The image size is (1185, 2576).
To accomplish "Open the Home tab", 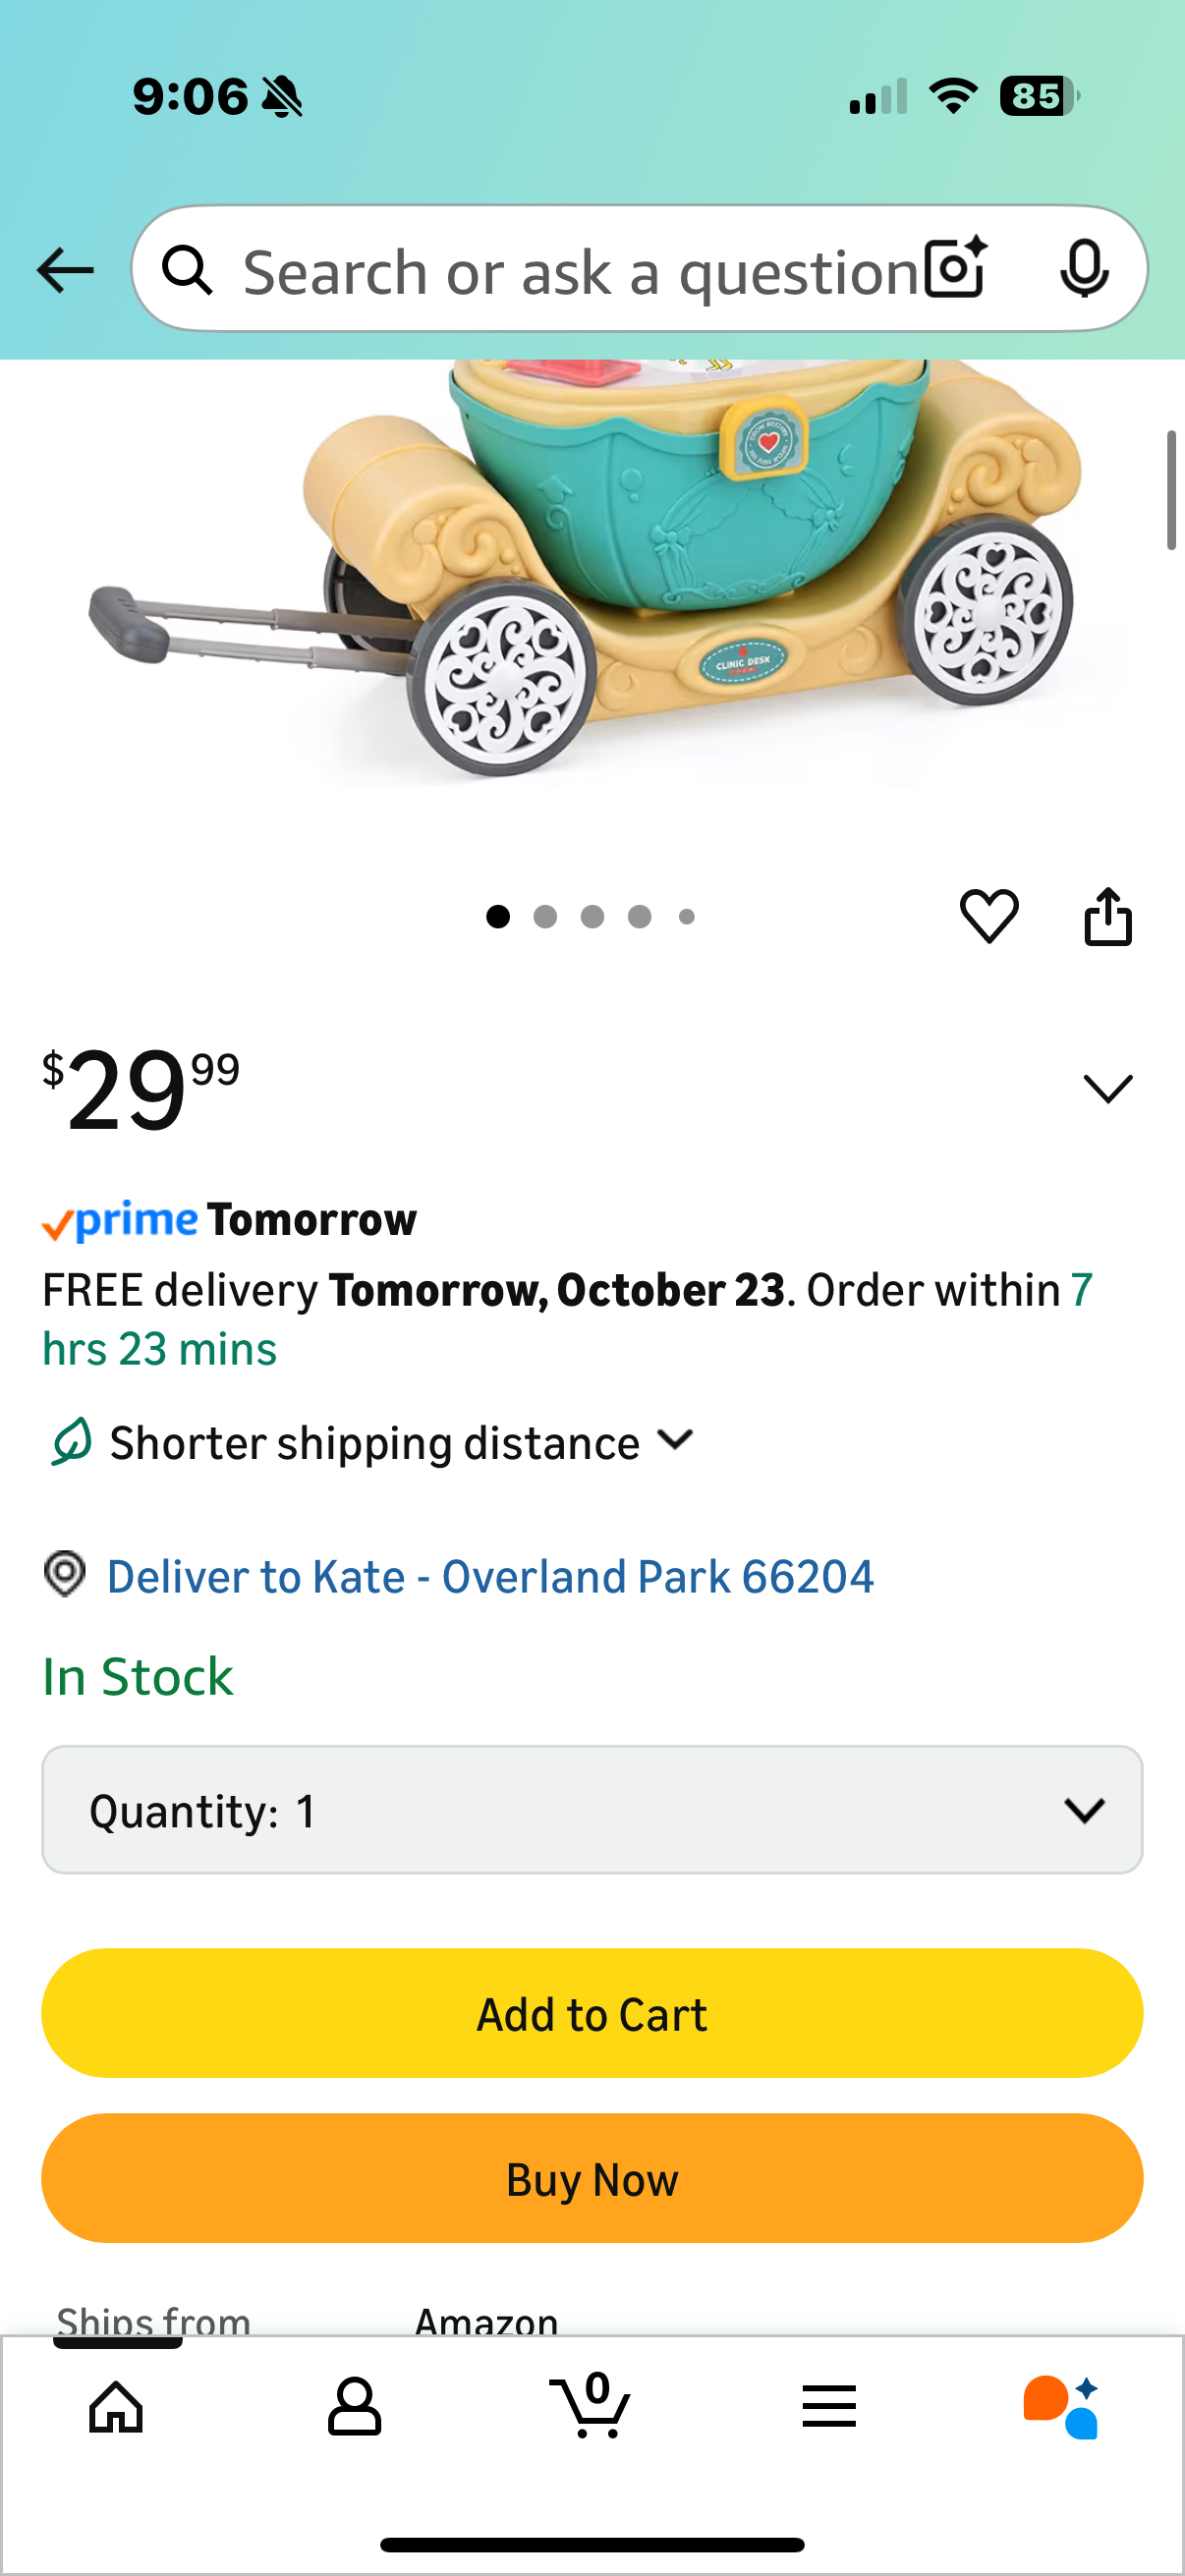I will (116, 2406).
